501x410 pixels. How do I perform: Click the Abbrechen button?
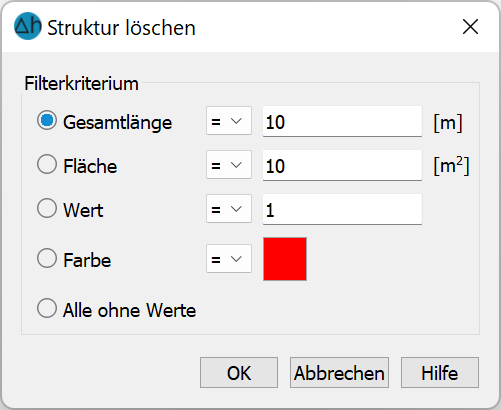(339, 373)
